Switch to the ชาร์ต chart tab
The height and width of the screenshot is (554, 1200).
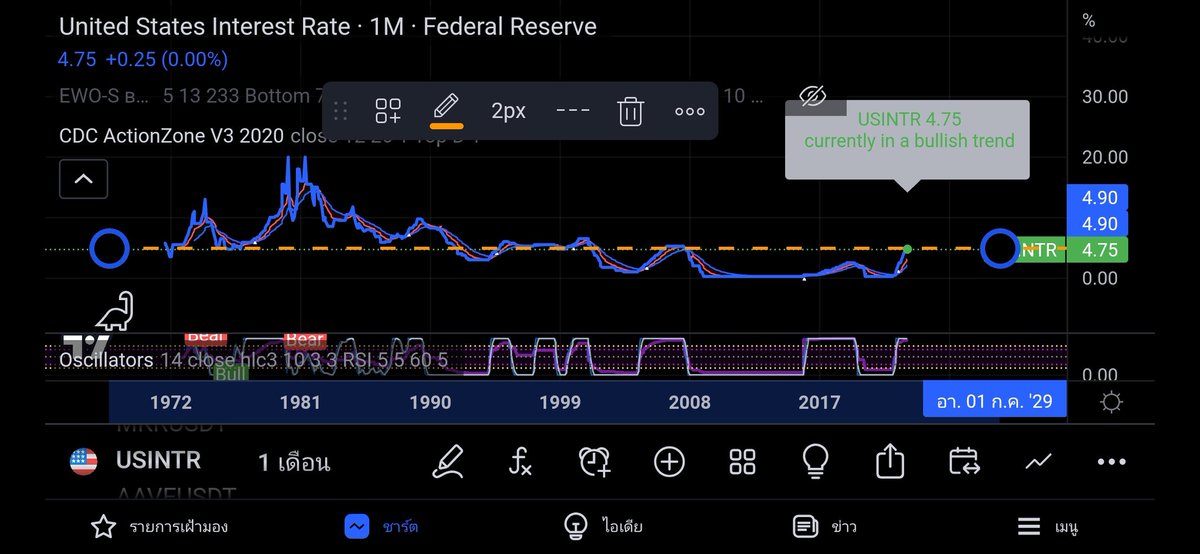382,526
